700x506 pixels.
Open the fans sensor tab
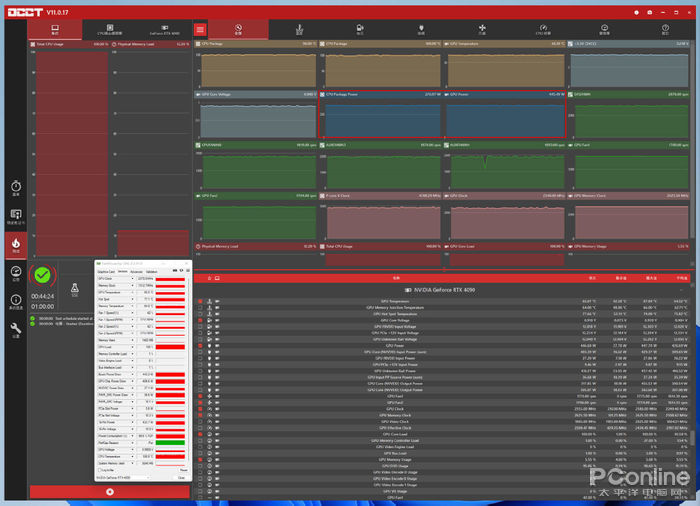482,30
